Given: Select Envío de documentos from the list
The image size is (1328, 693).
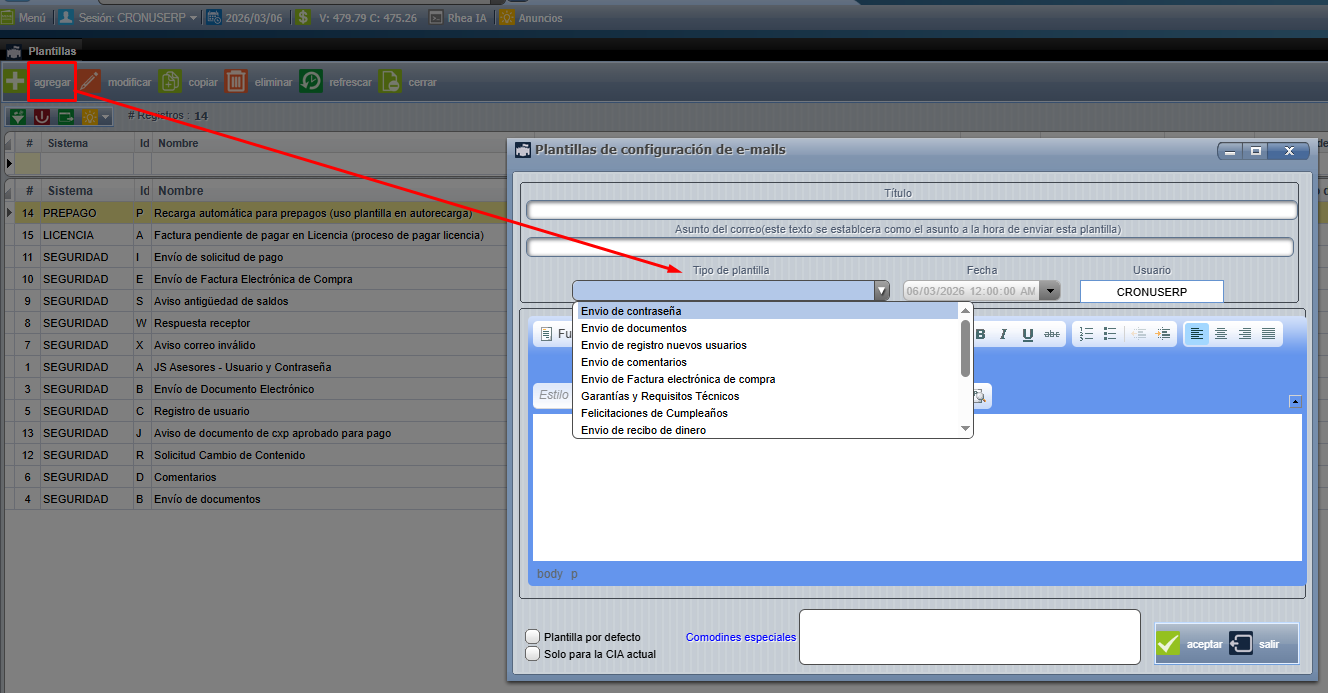Looking at the screenshot, I should [633, 328].
